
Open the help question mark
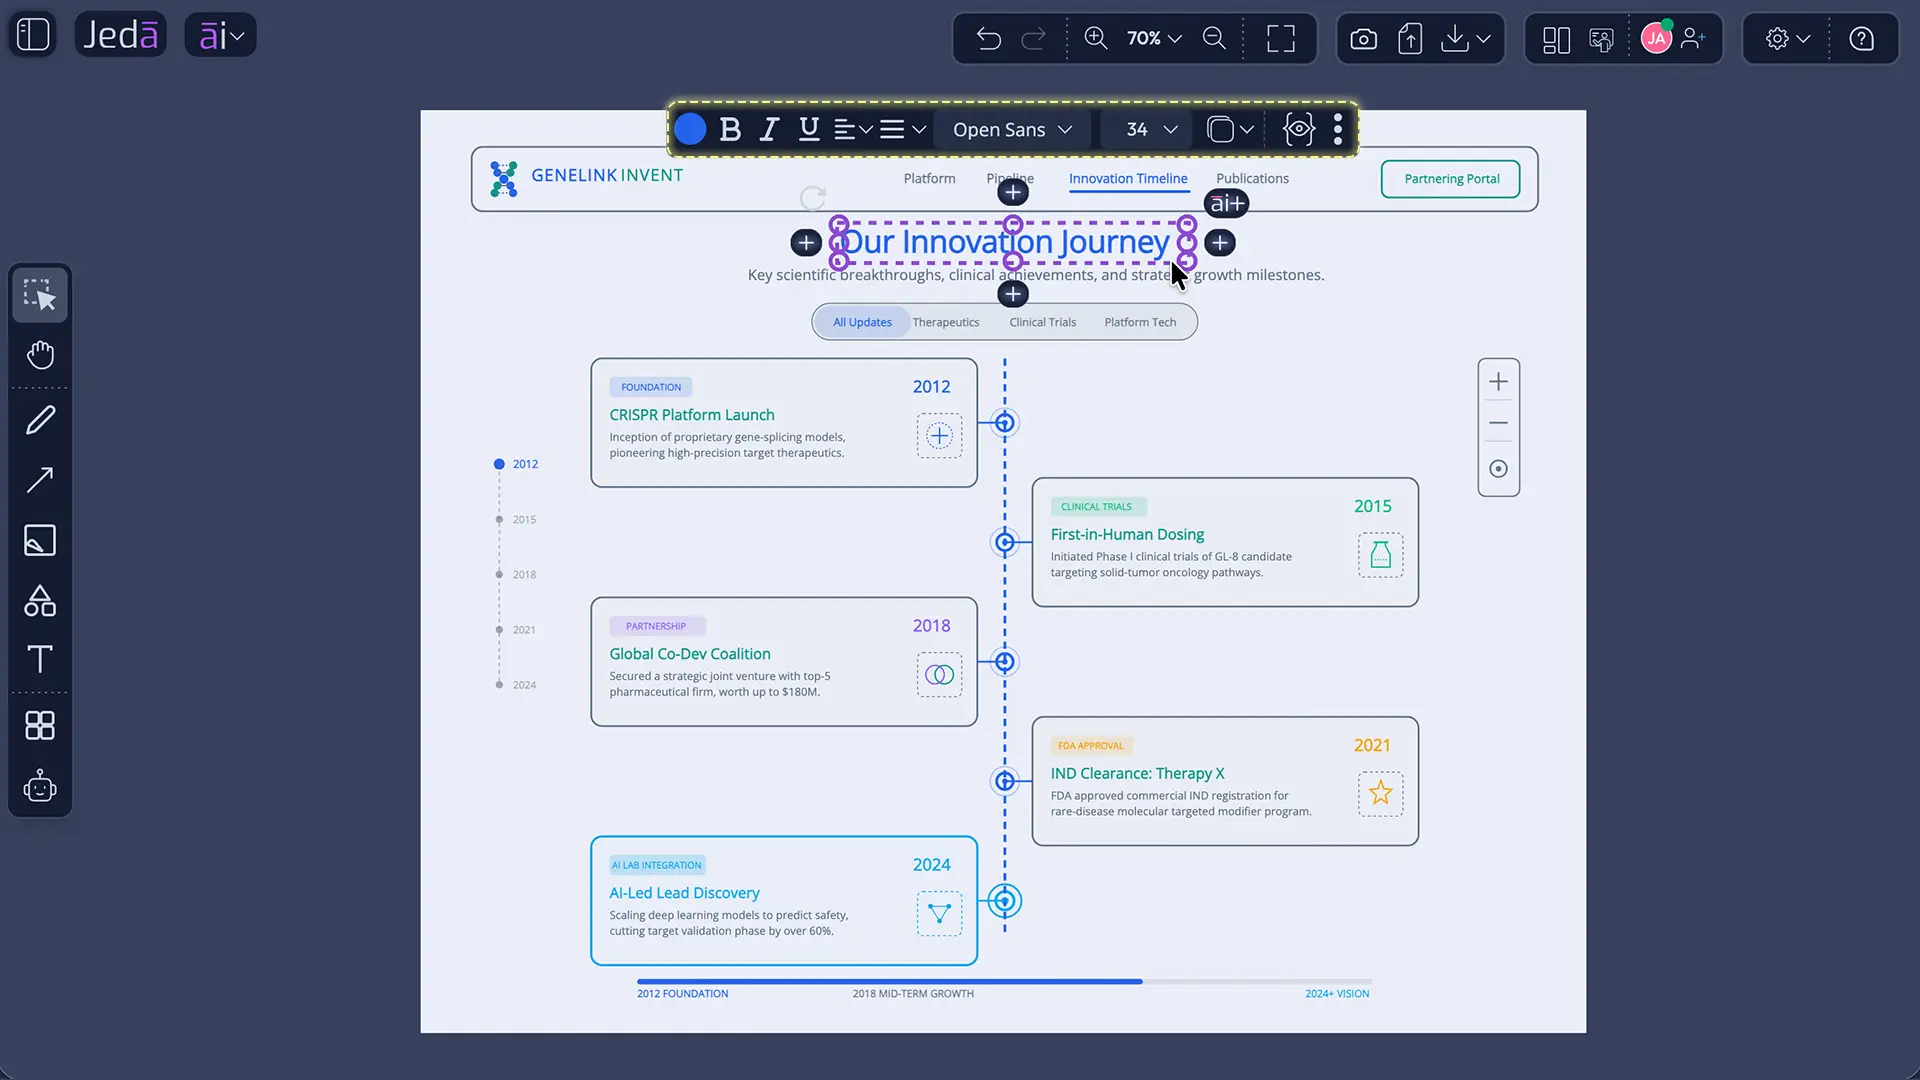click(1861, 39)
